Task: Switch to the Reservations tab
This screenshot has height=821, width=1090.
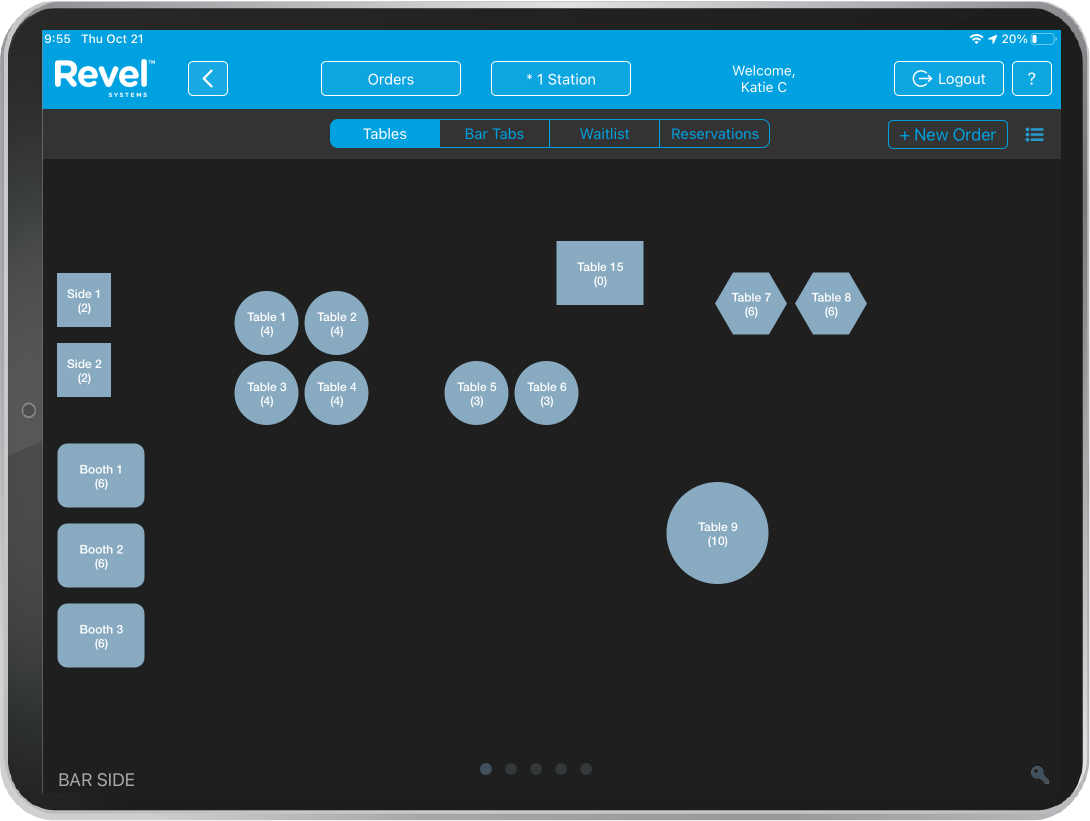Action: click(x=714, y=134)
